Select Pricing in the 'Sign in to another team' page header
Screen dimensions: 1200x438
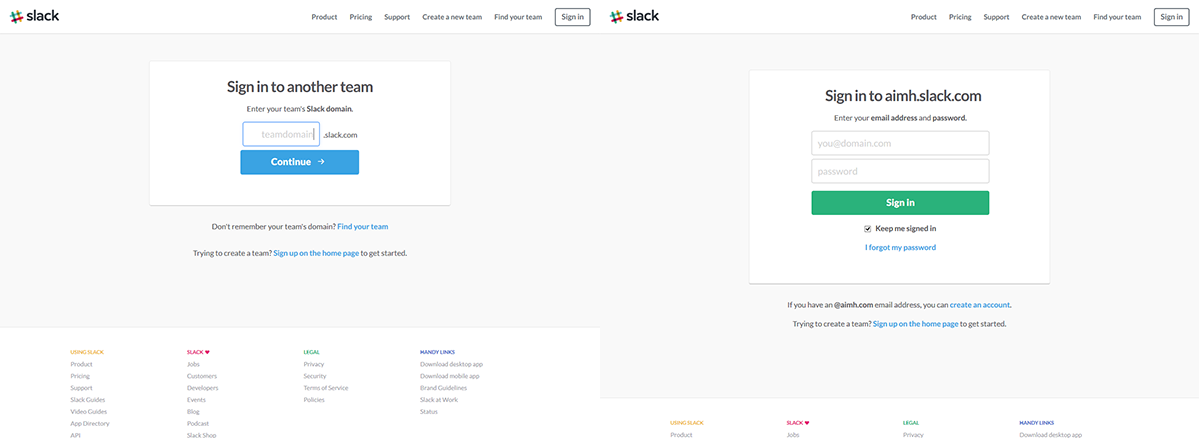point(360,17)
